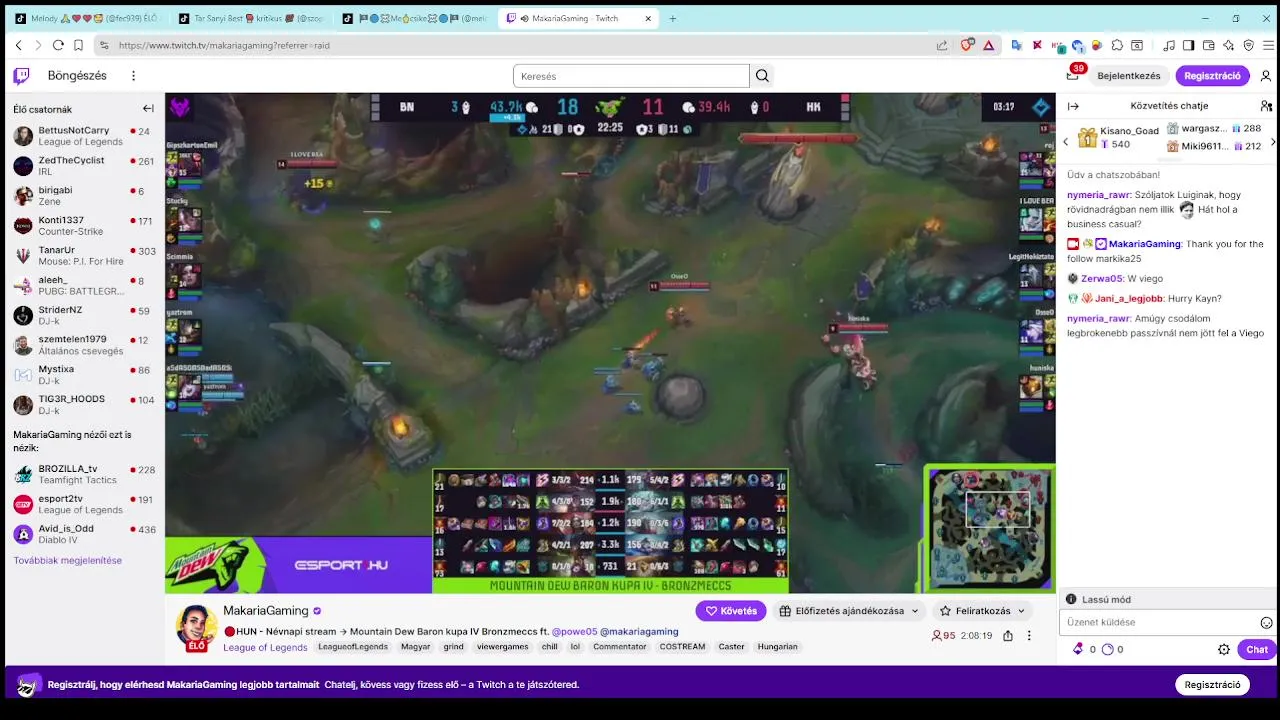Click the @powe05 mention link
Screen dimensions: 1280x720
[574, 631]
